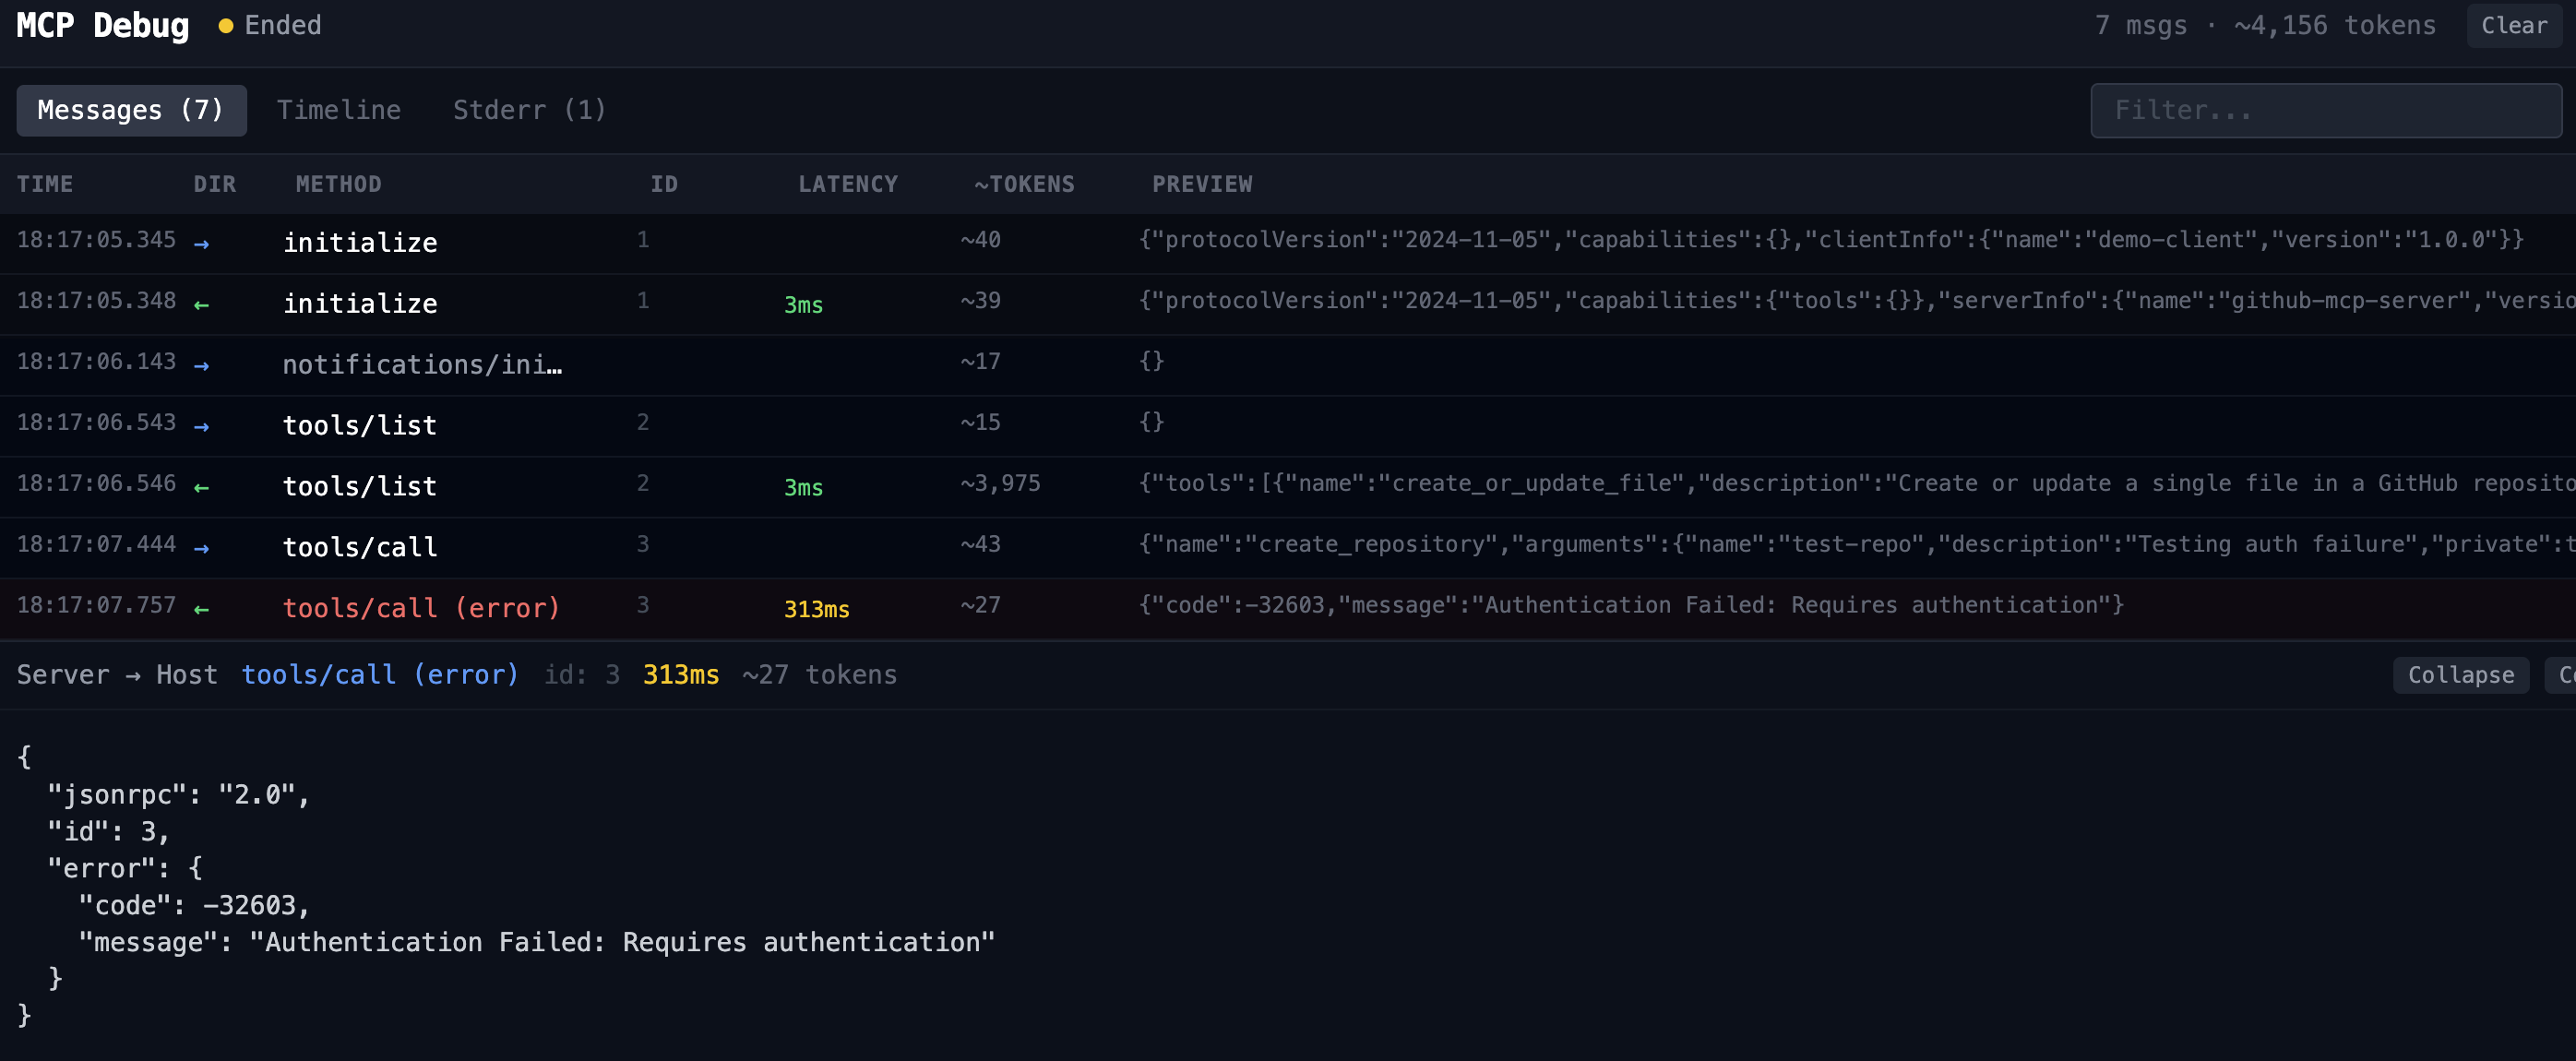Viewport: 2576px width, 1061px height.
Task: Collapse the message detail panel
Action: pyautogui.click(x=2459, y=675)
